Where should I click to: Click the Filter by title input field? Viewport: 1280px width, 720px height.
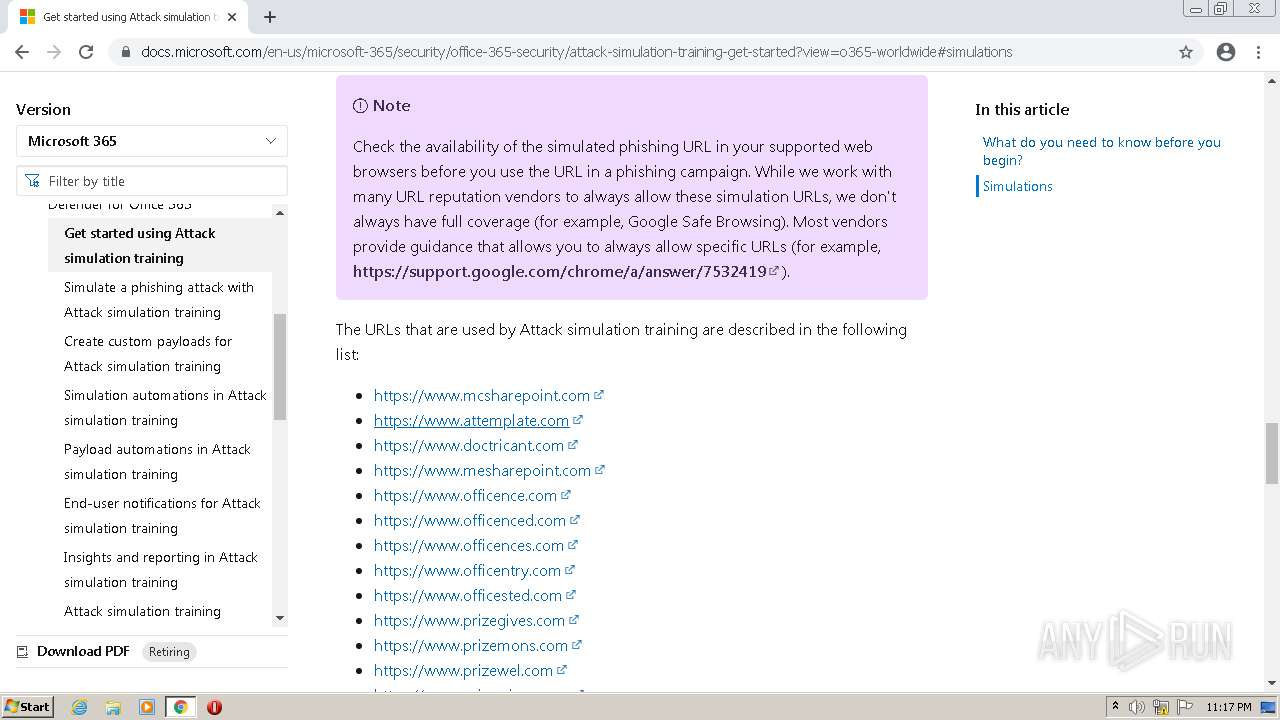(x=152, y=181)
